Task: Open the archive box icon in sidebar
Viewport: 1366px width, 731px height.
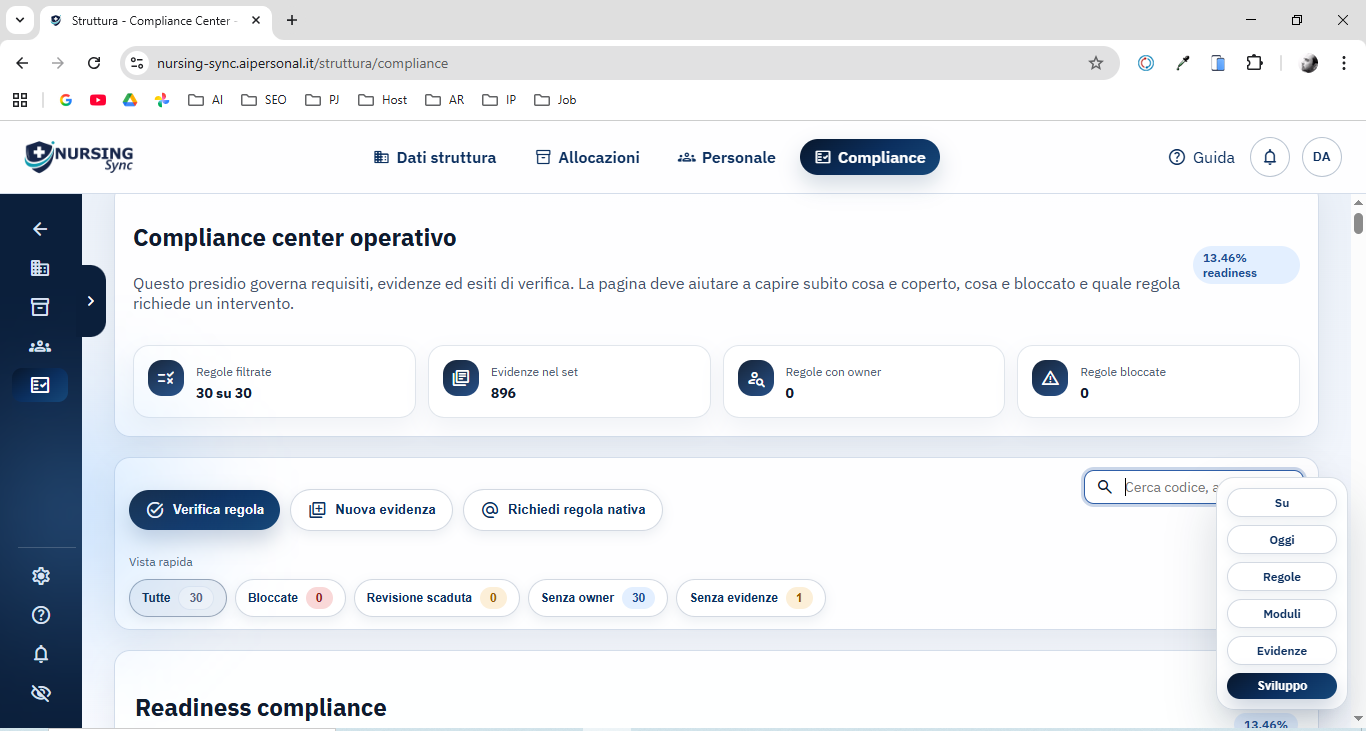Action: tap(40, 307)
